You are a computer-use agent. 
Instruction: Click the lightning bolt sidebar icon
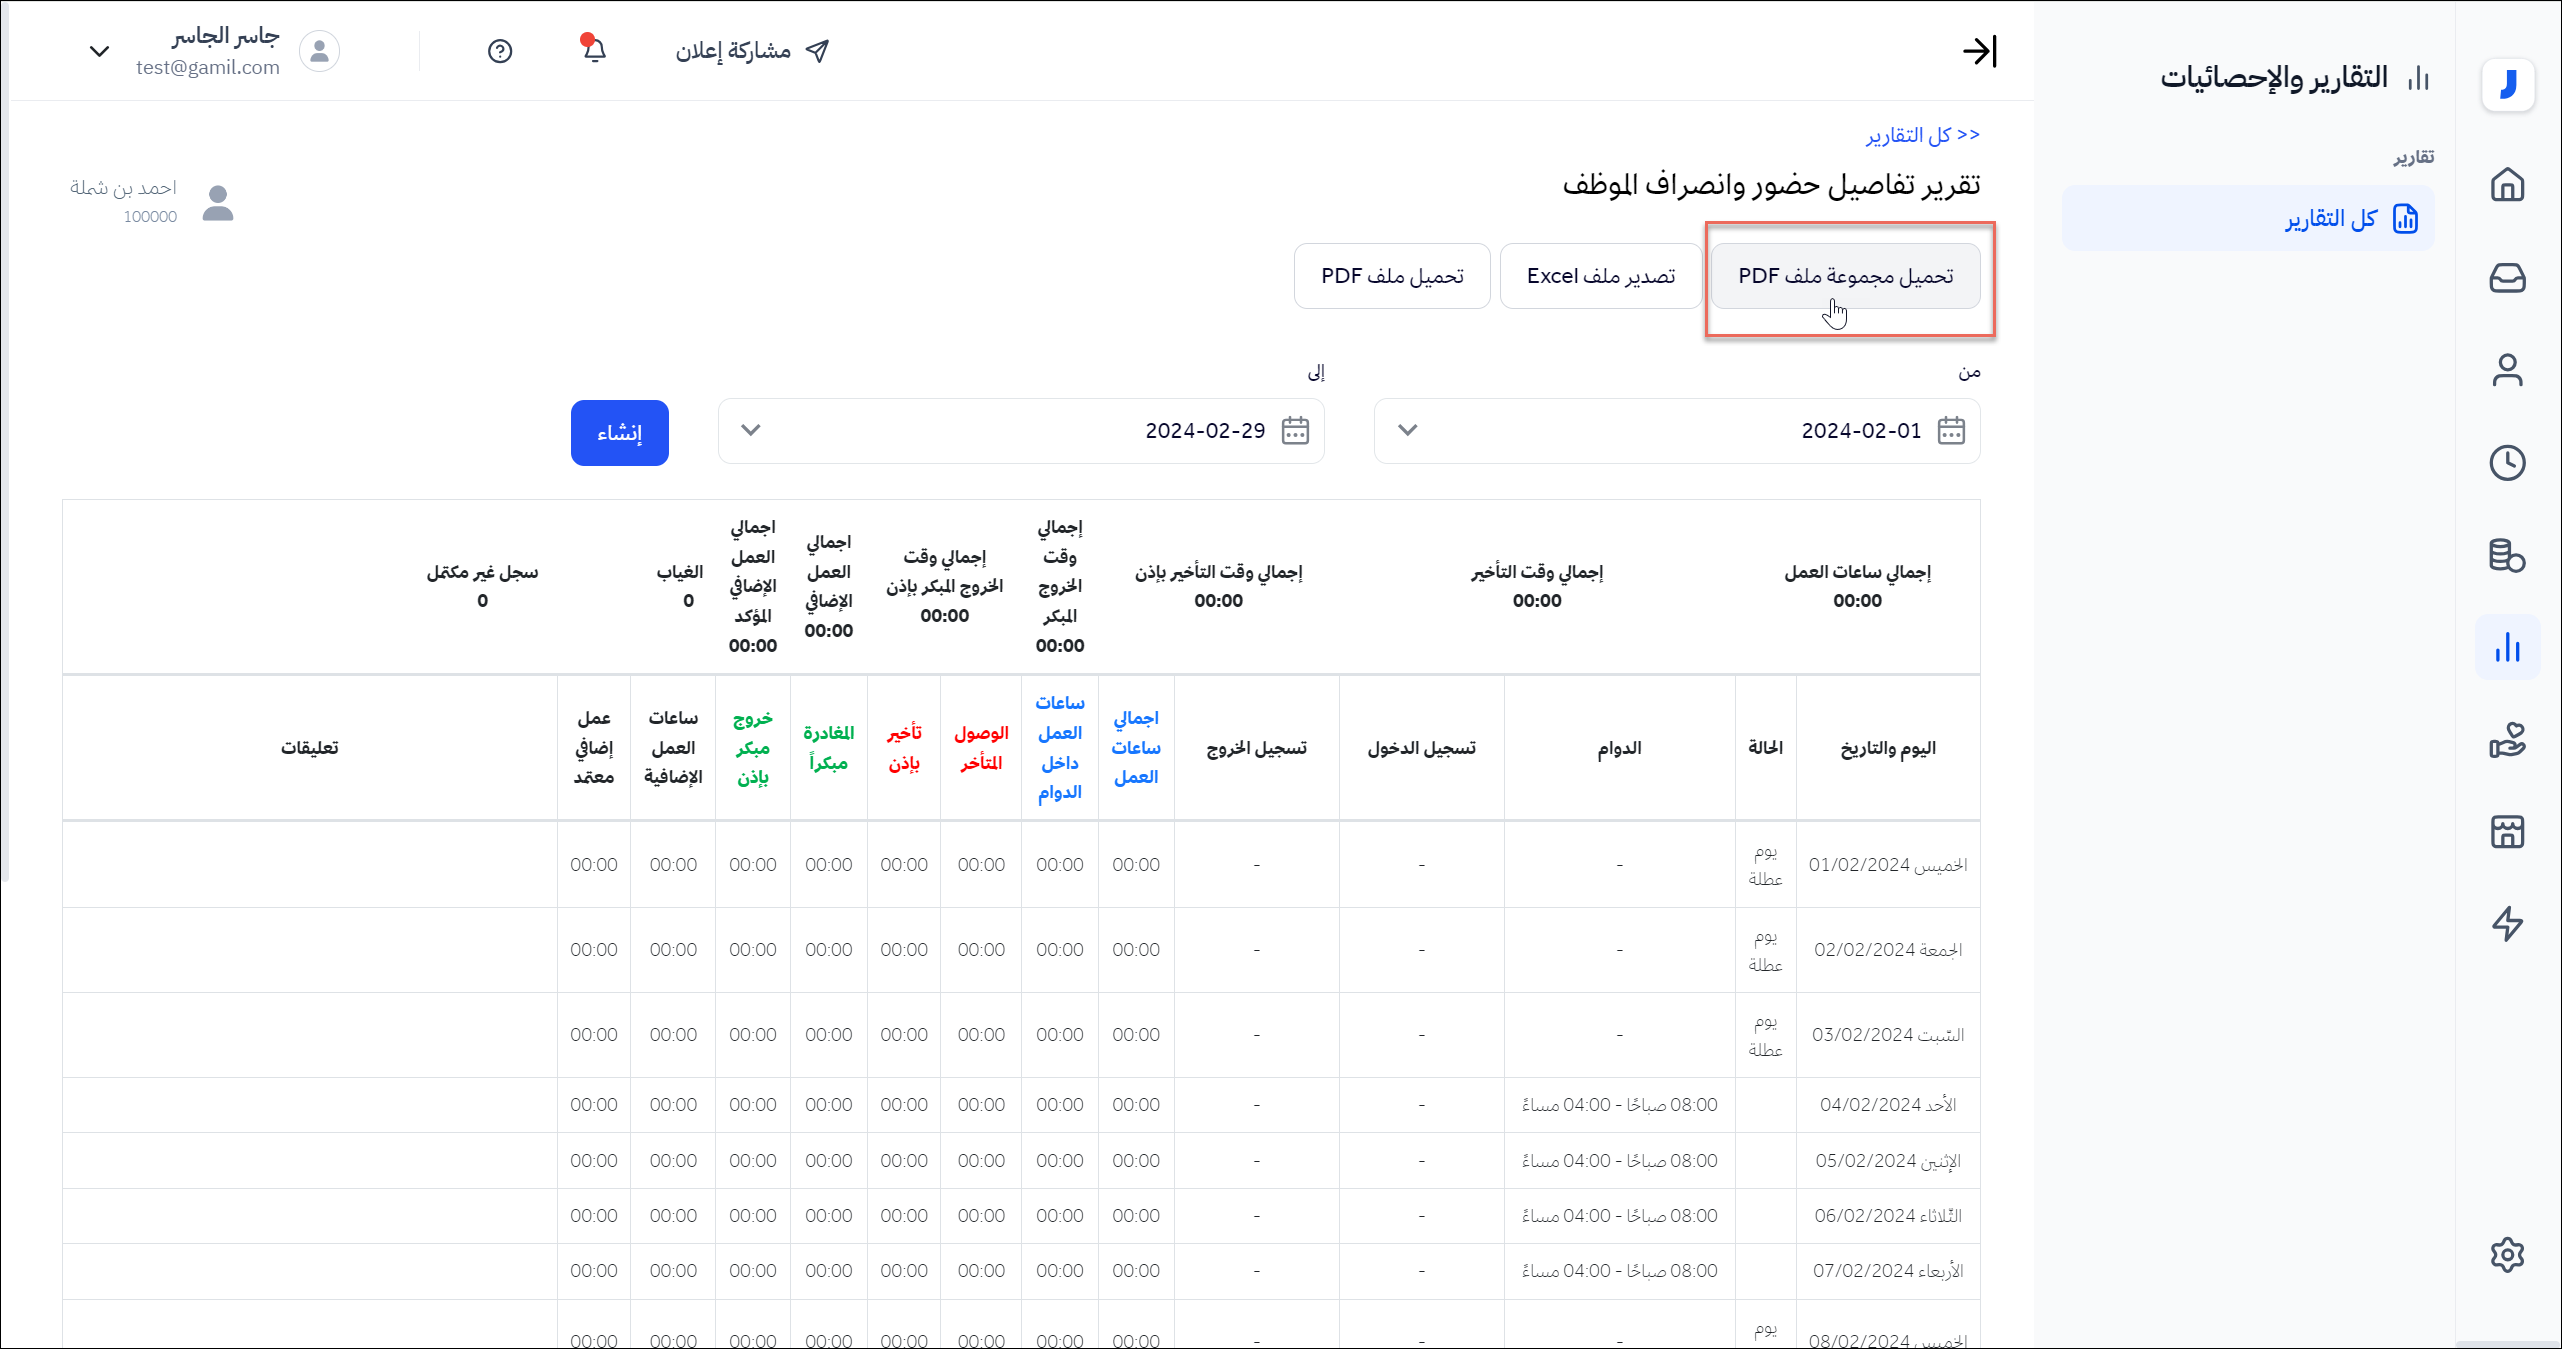click(2507, 923)
